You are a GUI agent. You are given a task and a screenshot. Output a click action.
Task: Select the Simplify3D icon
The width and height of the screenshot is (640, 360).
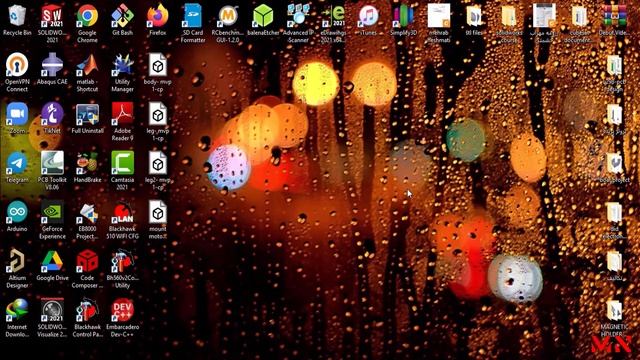pyautogui.click(x=403, y=16)
